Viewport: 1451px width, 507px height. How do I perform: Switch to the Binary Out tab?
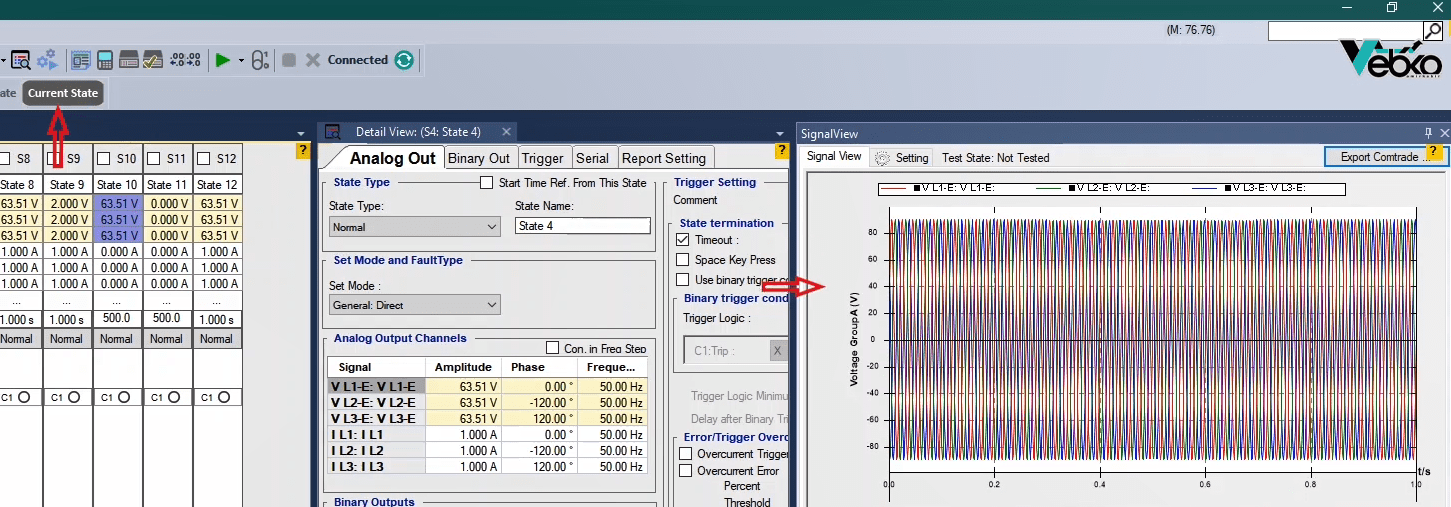pos(478,158)
